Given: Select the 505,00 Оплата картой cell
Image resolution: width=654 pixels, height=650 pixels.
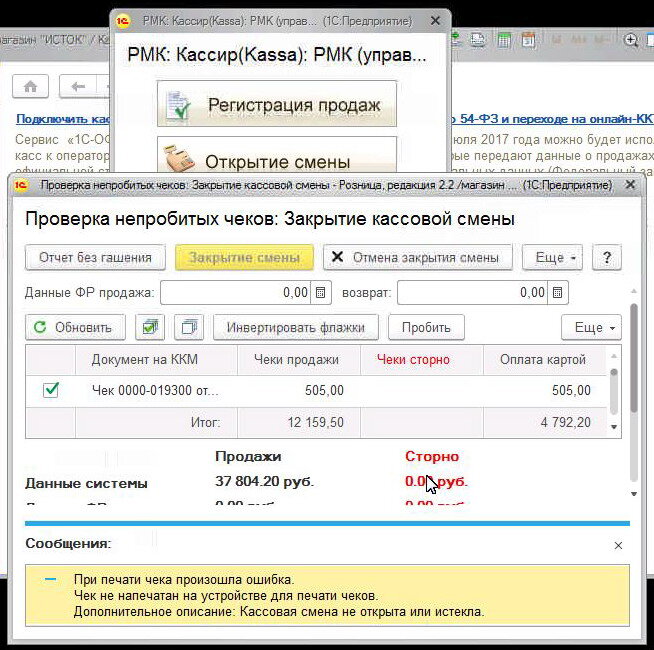Looking at the screenshot, I should coord(544,391).
